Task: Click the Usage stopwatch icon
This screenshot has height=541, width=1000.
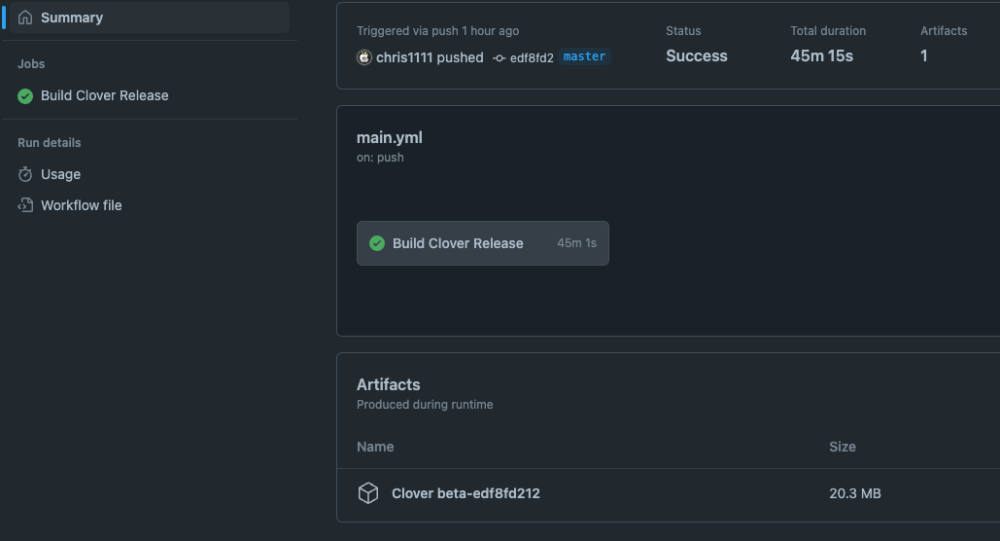Action: [25, 174]
